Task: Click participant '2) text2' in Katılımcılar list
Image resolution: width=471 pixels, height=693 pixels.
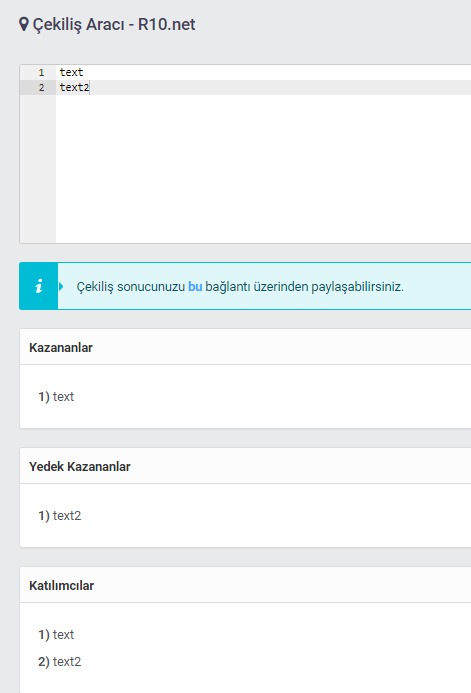Action: [x=60, y=661]
